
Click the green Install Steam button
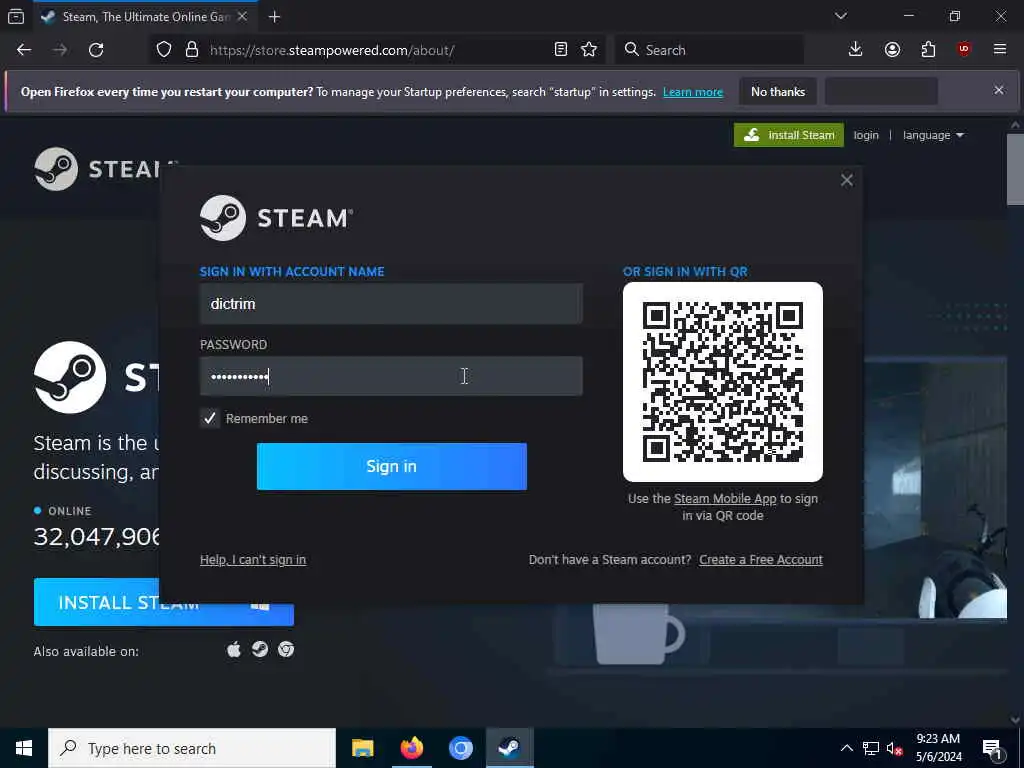coord(789,135)
